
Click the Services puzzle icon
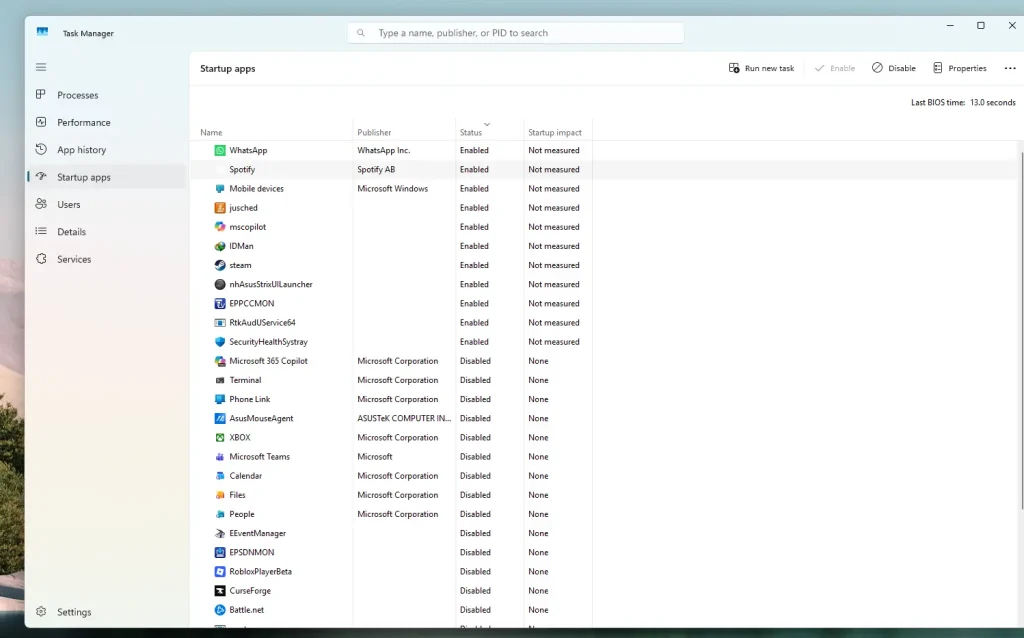[41, 259]
